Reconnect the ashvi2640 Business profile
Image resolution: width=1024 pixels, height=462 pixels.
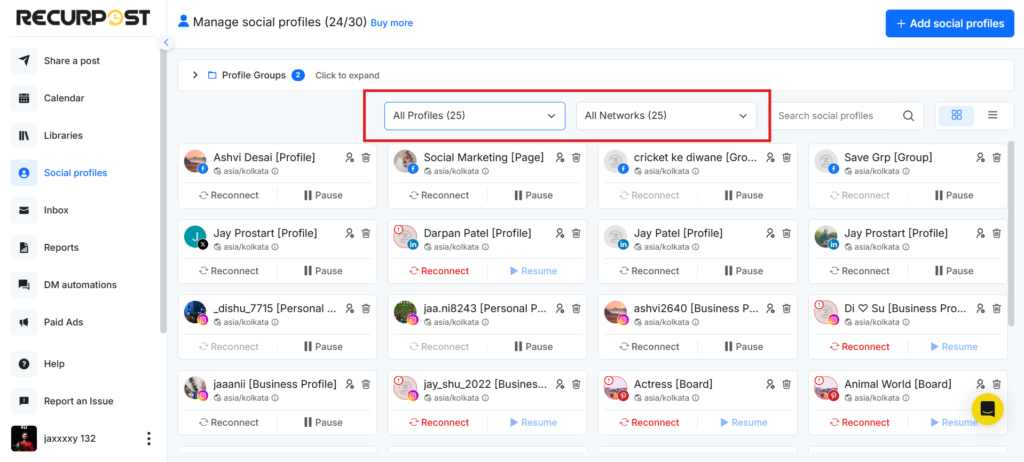click(649, 347)
